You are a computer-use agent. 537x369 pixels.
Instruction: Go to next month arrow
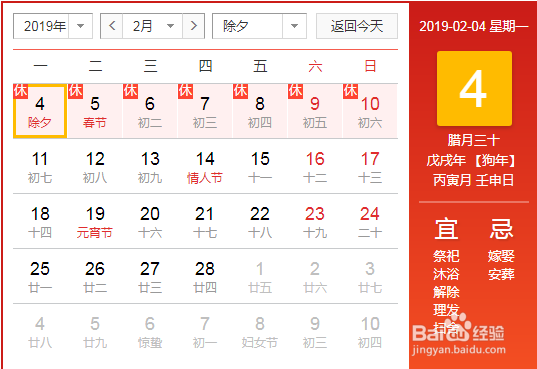(x=193, y=26)
